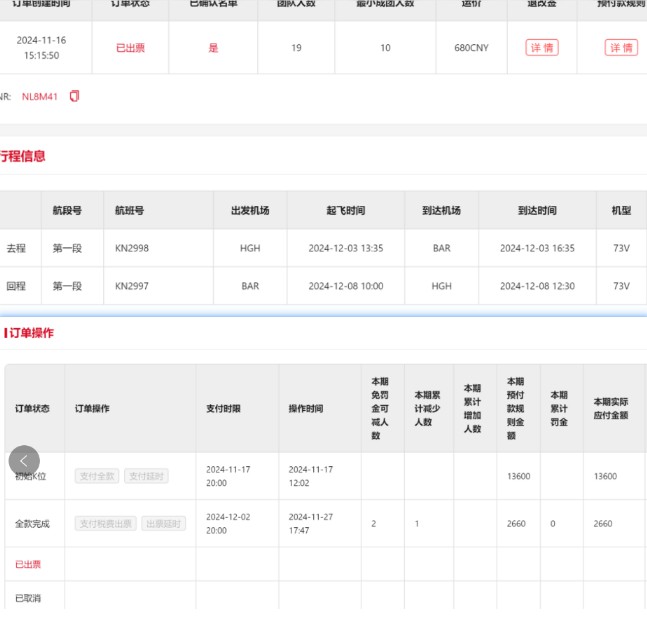Image resolution: width=647 pixels, height=618 pixels.
Task: Select the PNR code NL8M41
Action: [x=40, y=97]
